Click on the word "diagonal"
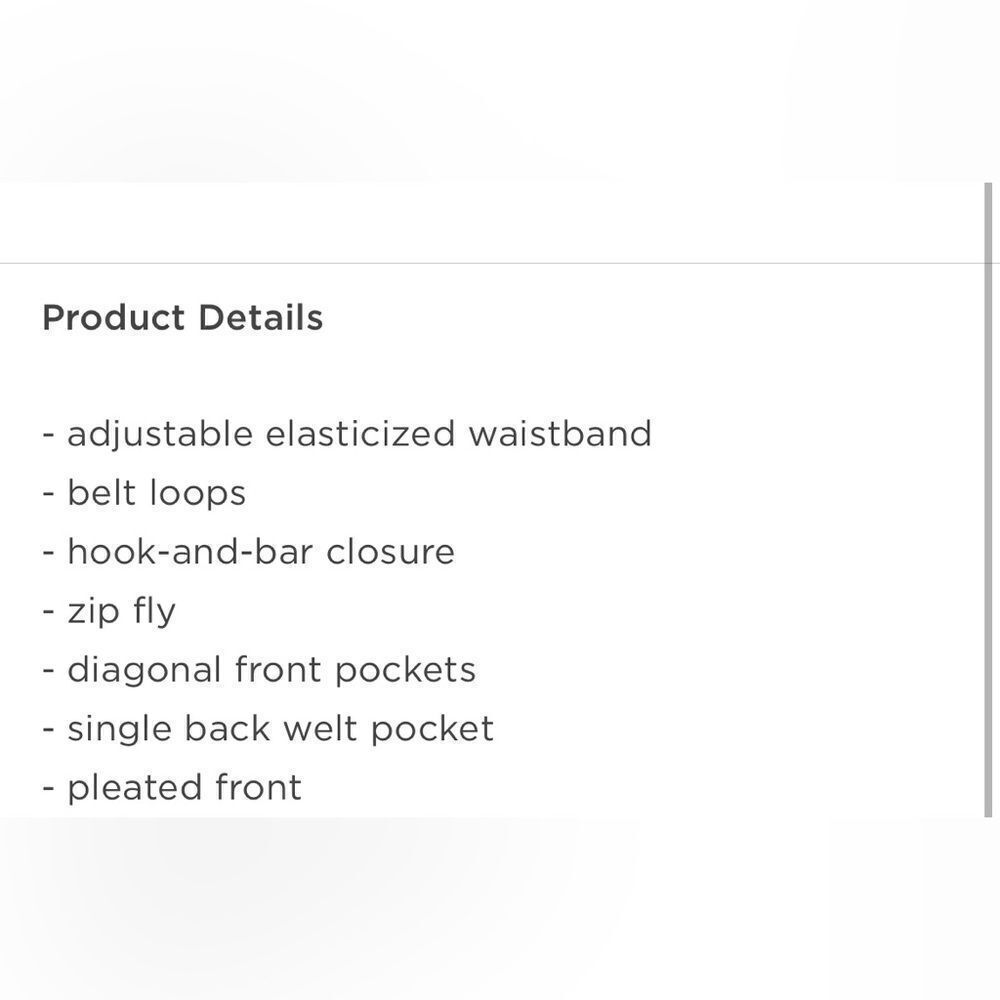Screen dimensions: 1000x1000 (145, 670)
